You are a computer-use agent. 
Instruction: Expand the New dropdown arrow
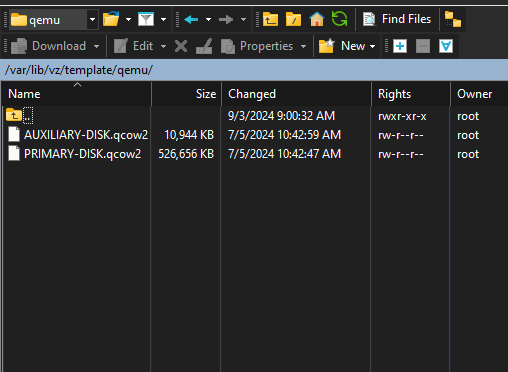373,46
